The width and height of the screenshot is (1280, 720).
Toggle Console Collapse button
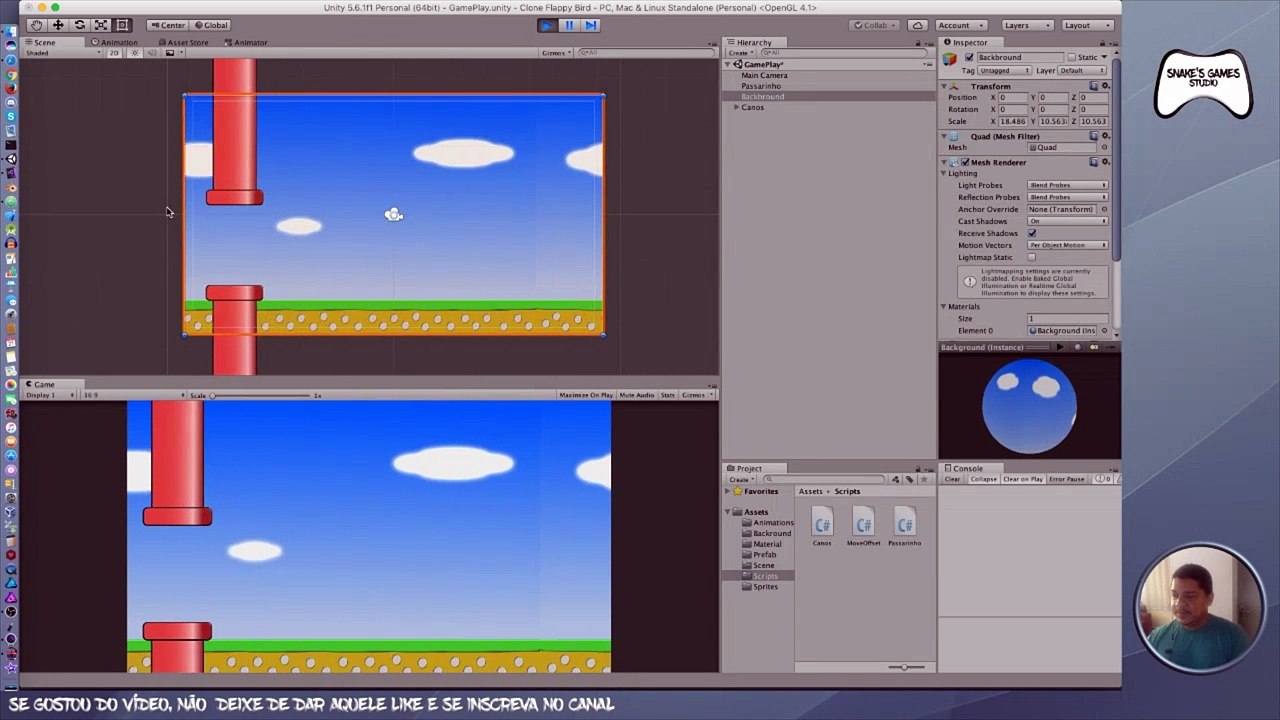coord(983,479)
